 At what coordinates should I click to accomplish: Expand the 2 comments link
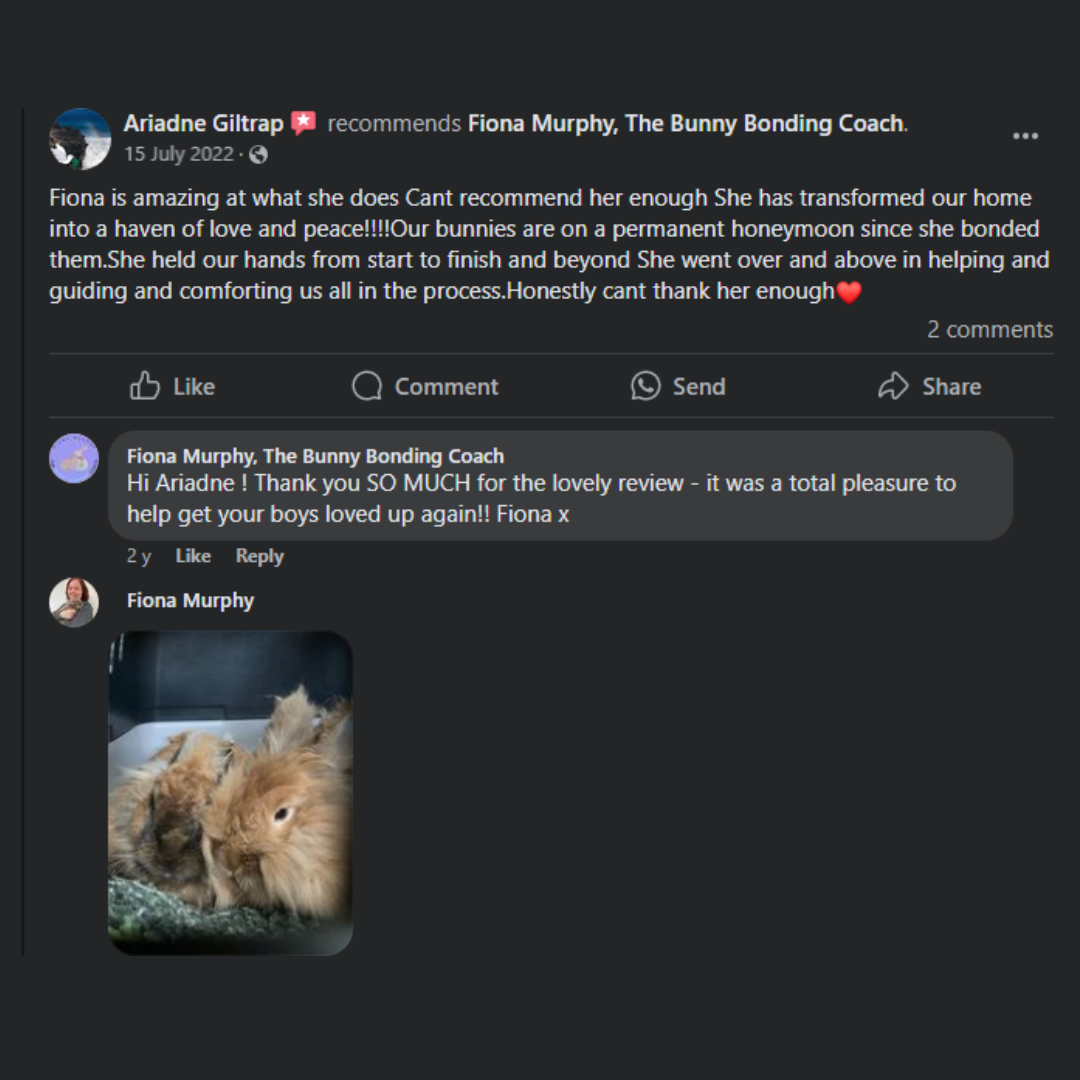pos(989,329)
